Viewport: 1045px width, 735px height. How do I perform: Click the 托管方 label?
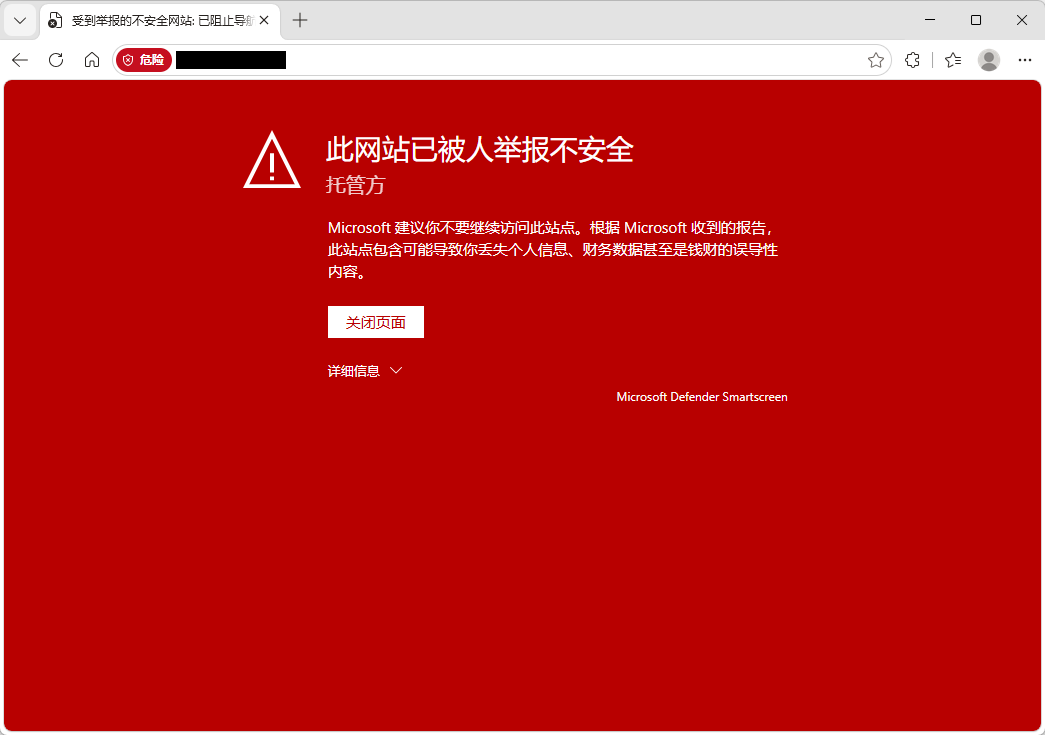pyautogui.click(x=356, y=185)
